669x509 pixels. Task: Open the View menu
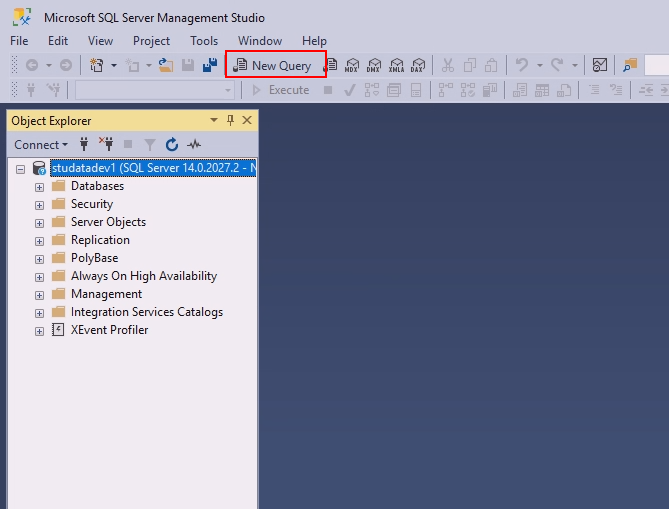100,41
